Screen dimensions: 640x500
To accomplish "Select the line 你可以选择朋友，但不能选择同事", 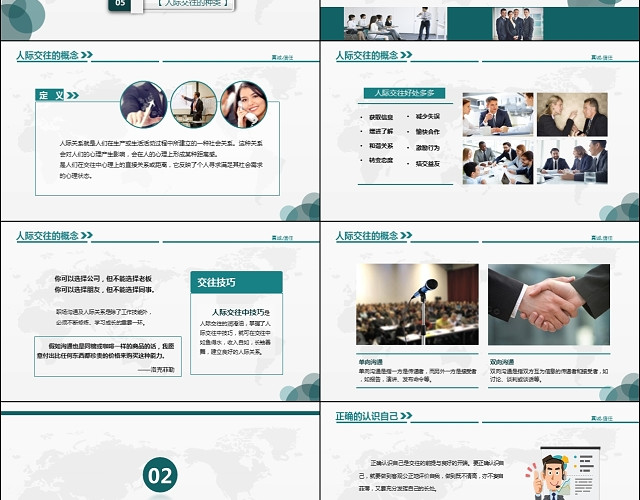I will (x=104, y=290).
